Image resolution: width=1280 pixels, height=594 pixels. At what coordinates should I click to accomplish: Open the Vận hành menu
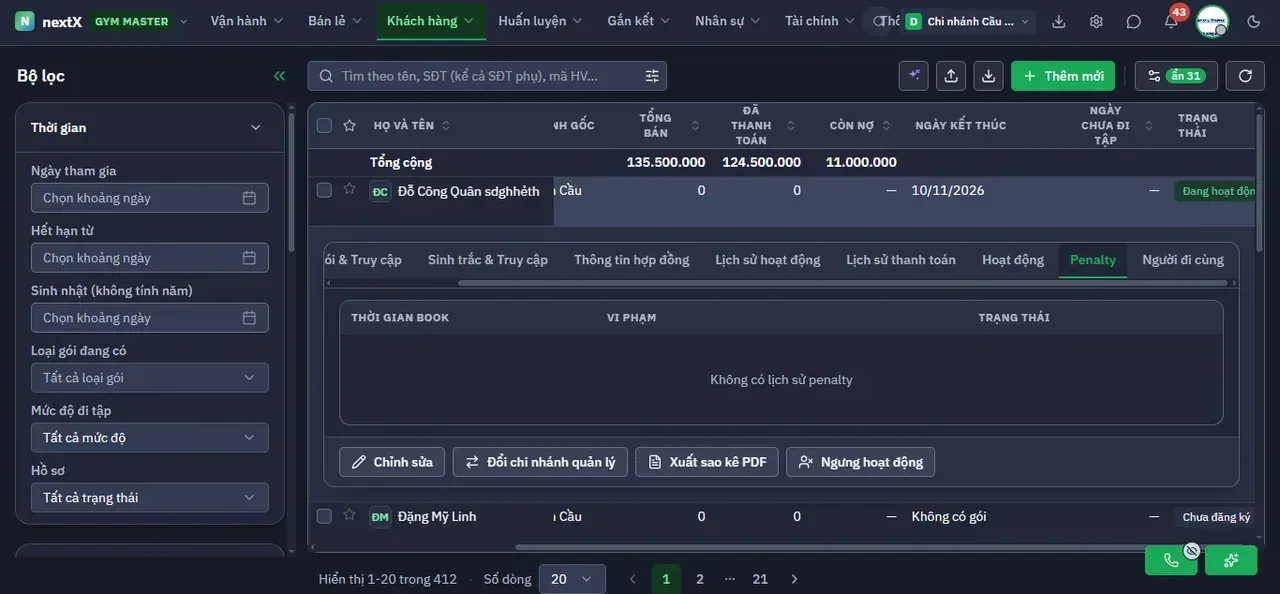coord(247,21)
